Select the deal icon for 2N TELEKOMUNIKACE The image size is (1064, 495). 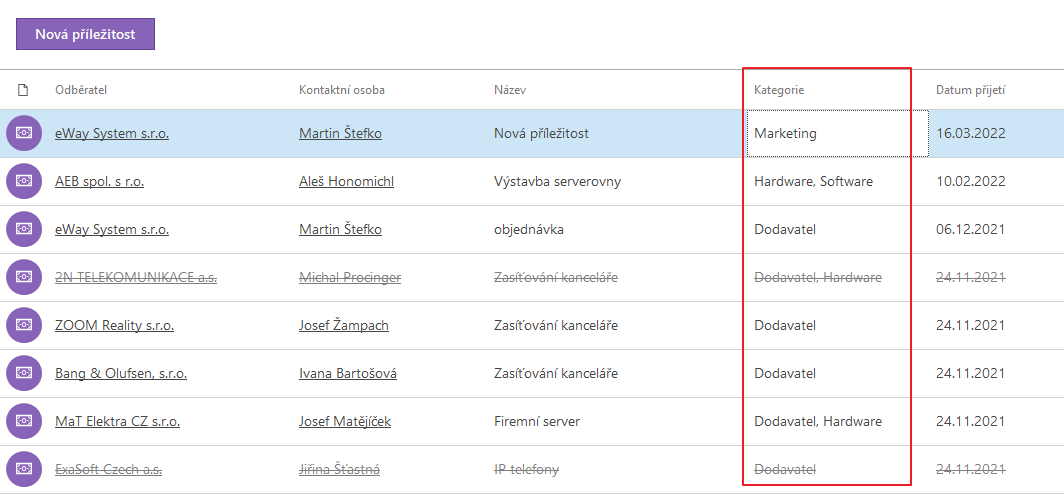click(x=24, y=277)
